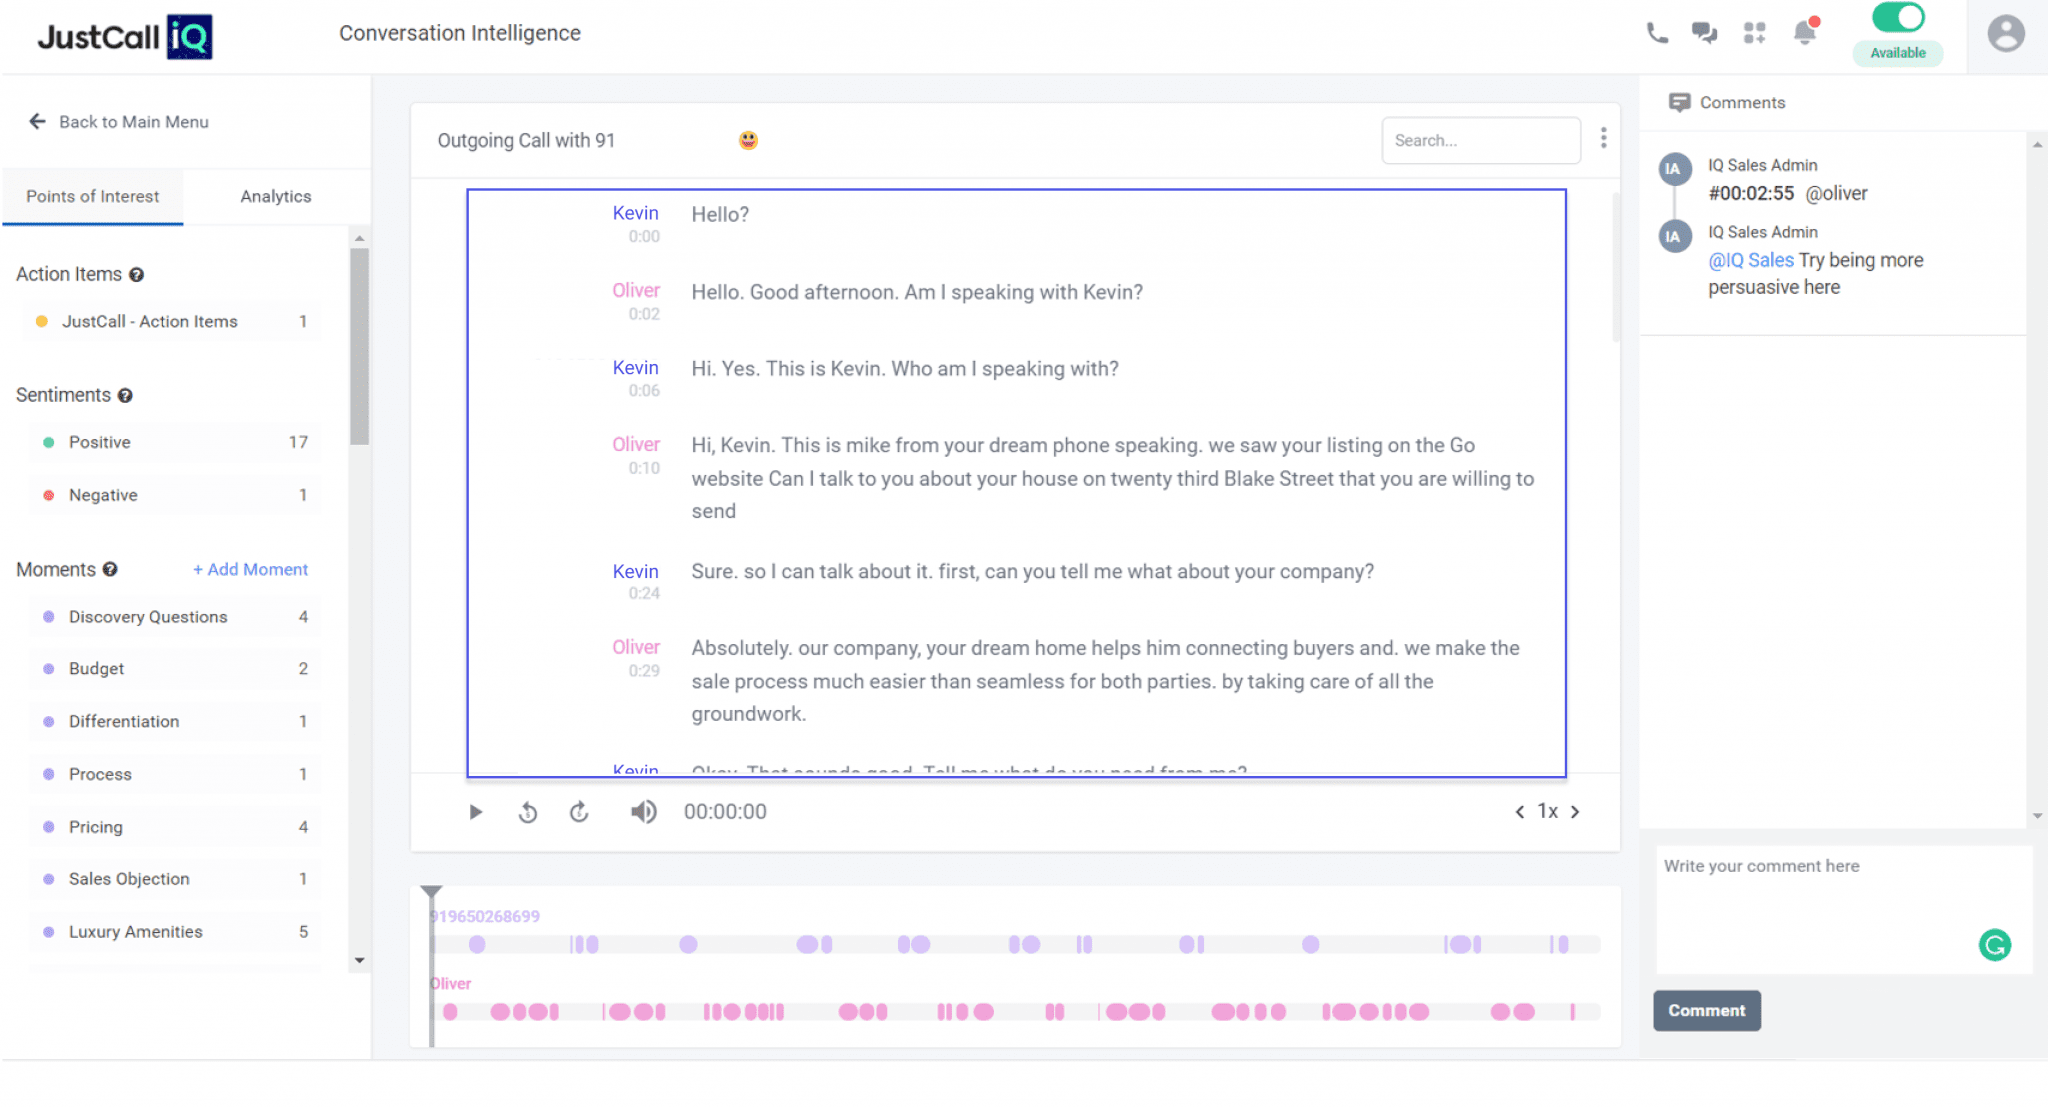Image resolution: width=2048 pixels, height=1107 pixels.
Task: Click the Add Moment link
Action: click(250, 569)
